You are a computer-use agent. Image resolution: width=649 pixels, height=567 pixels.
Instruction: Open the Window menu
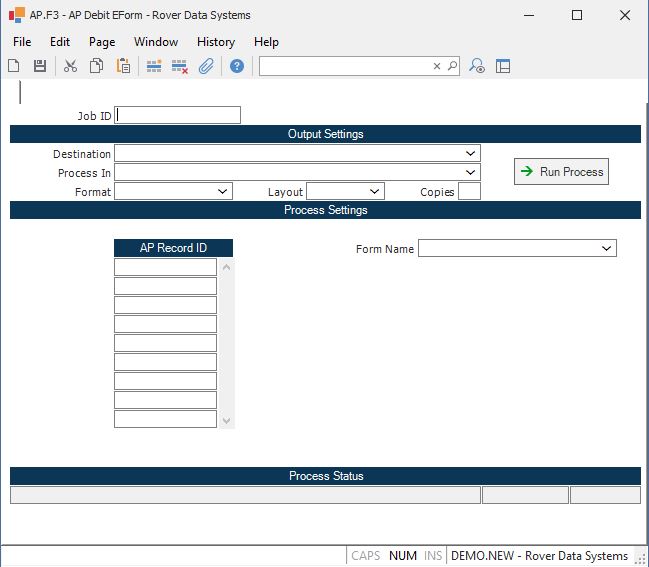[x=156, y=42]
